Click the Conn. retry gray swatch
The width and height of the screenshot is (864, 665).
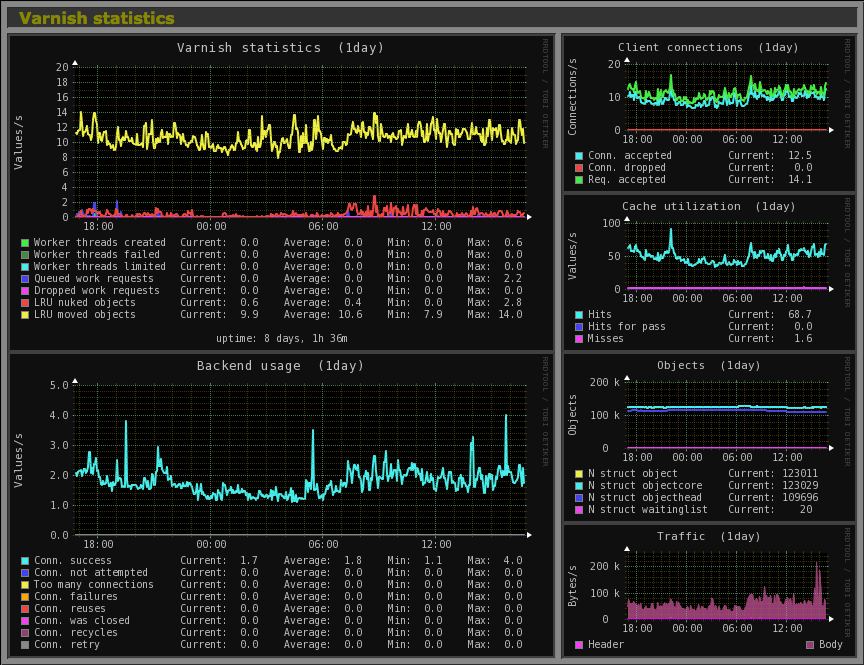tap(25, 645)
